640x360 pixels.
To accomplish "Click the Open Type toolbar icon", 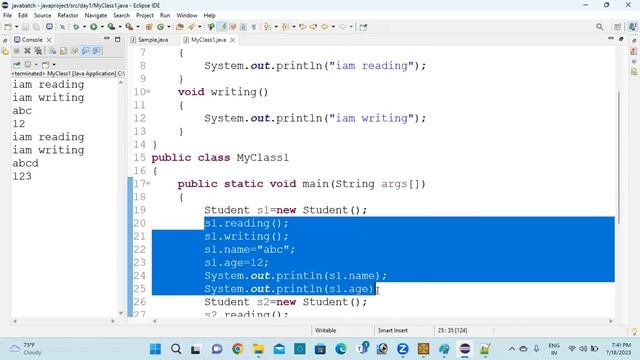I will pyautogui.click(x=180, y=27).
